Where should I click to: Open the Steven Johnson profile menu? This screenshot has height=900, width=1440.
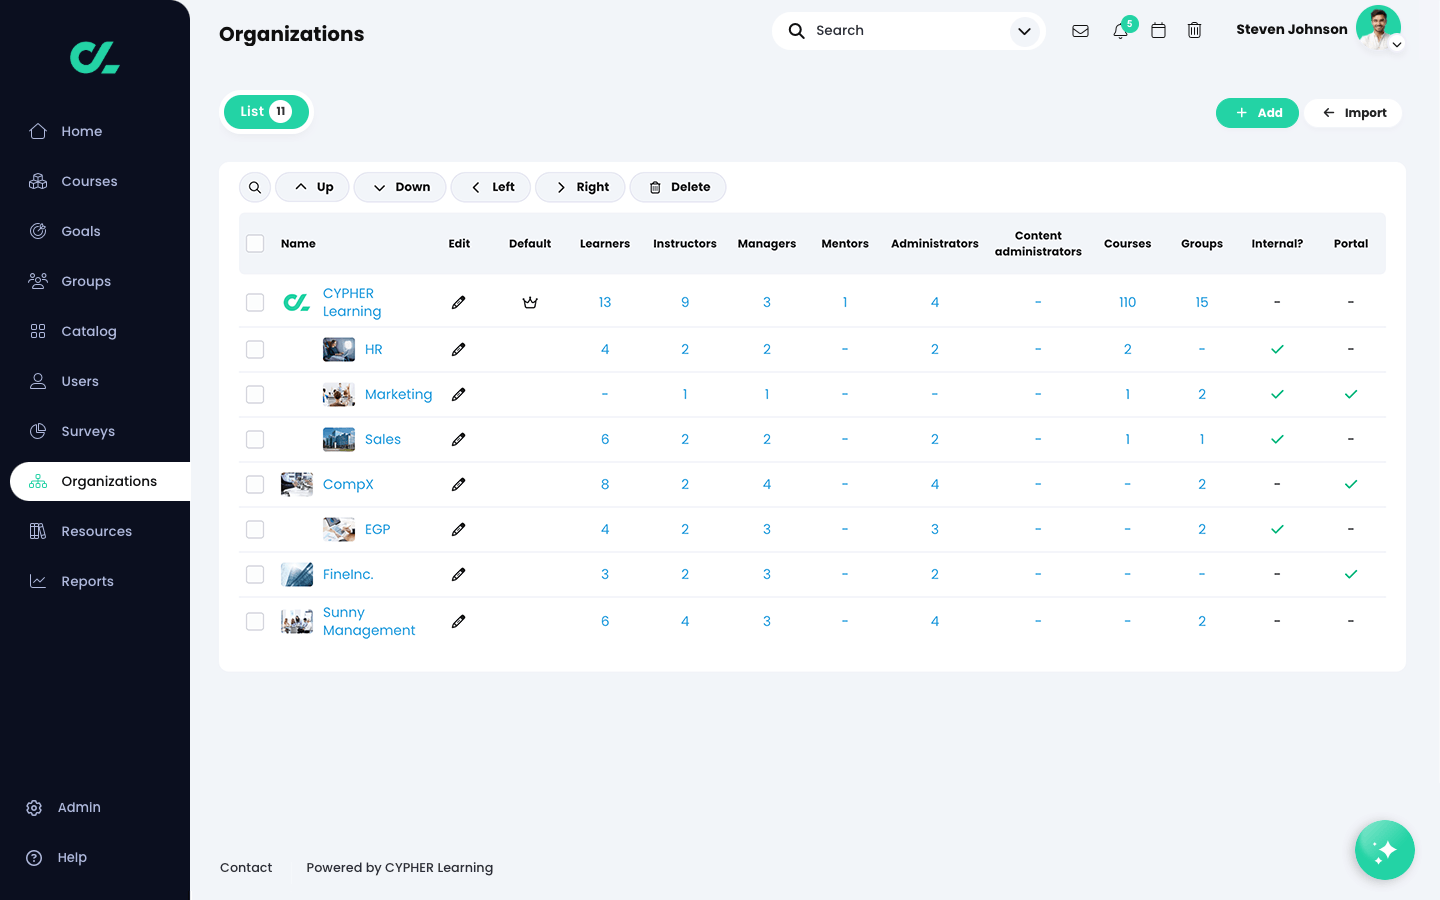tap(1378, 29)
